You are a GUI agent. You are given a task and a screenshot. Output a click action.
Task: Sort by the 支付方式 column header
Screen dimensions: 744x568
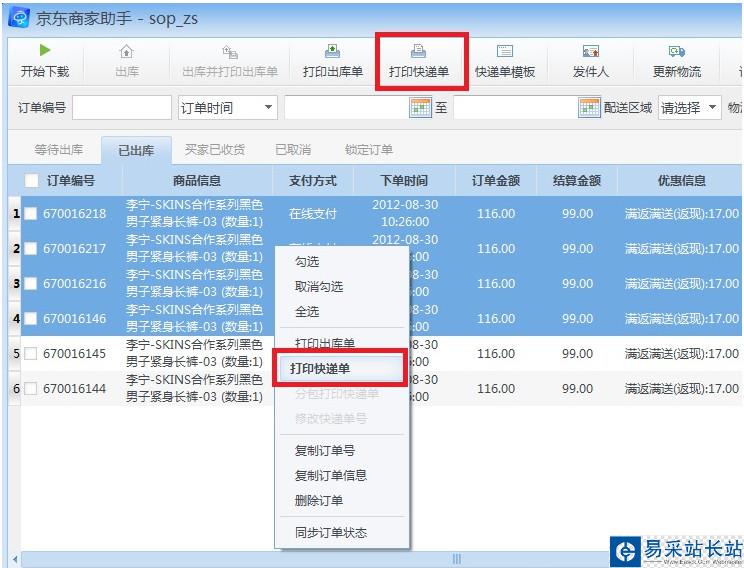pos(313,180)
